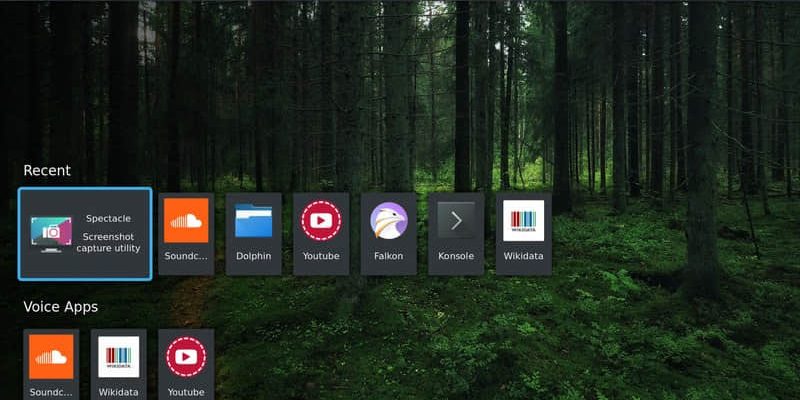Image resolution: width=800 pixels, height=400 pixels.
Task: Open Wikidata under Voice Apps
Action: [x=118, y=364]
